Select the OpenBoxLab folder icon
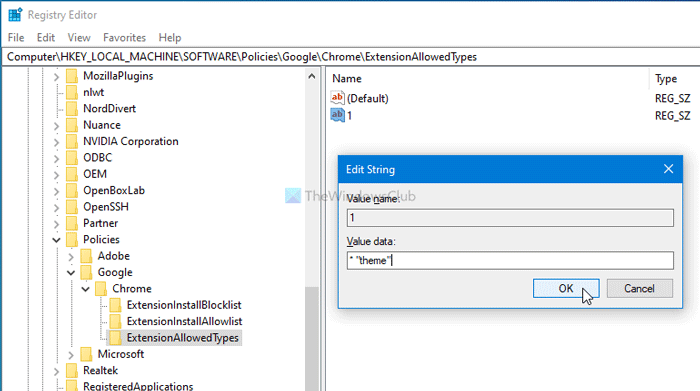 (x=72, y=191)
